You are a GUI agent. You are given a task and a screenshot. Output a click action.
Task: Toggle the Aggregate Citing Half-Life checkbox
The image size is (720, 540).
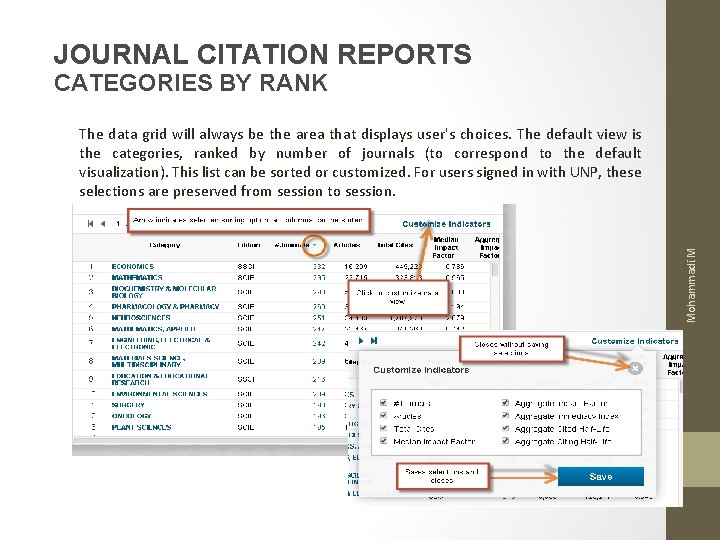point(505,441)
